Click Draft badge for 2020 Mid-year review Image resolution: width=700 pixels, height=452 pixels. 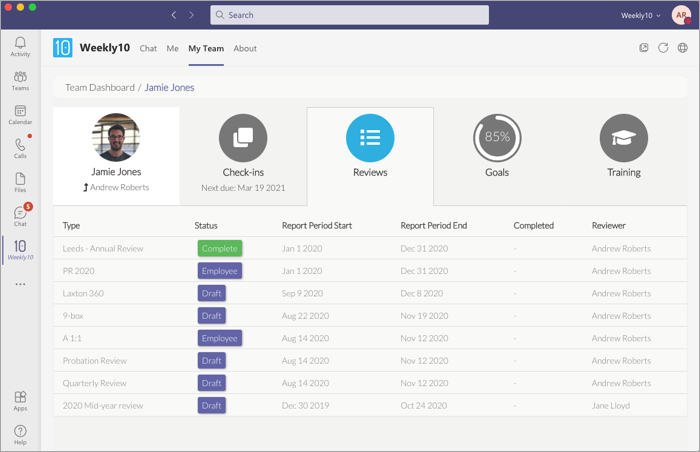click(212, 406)
